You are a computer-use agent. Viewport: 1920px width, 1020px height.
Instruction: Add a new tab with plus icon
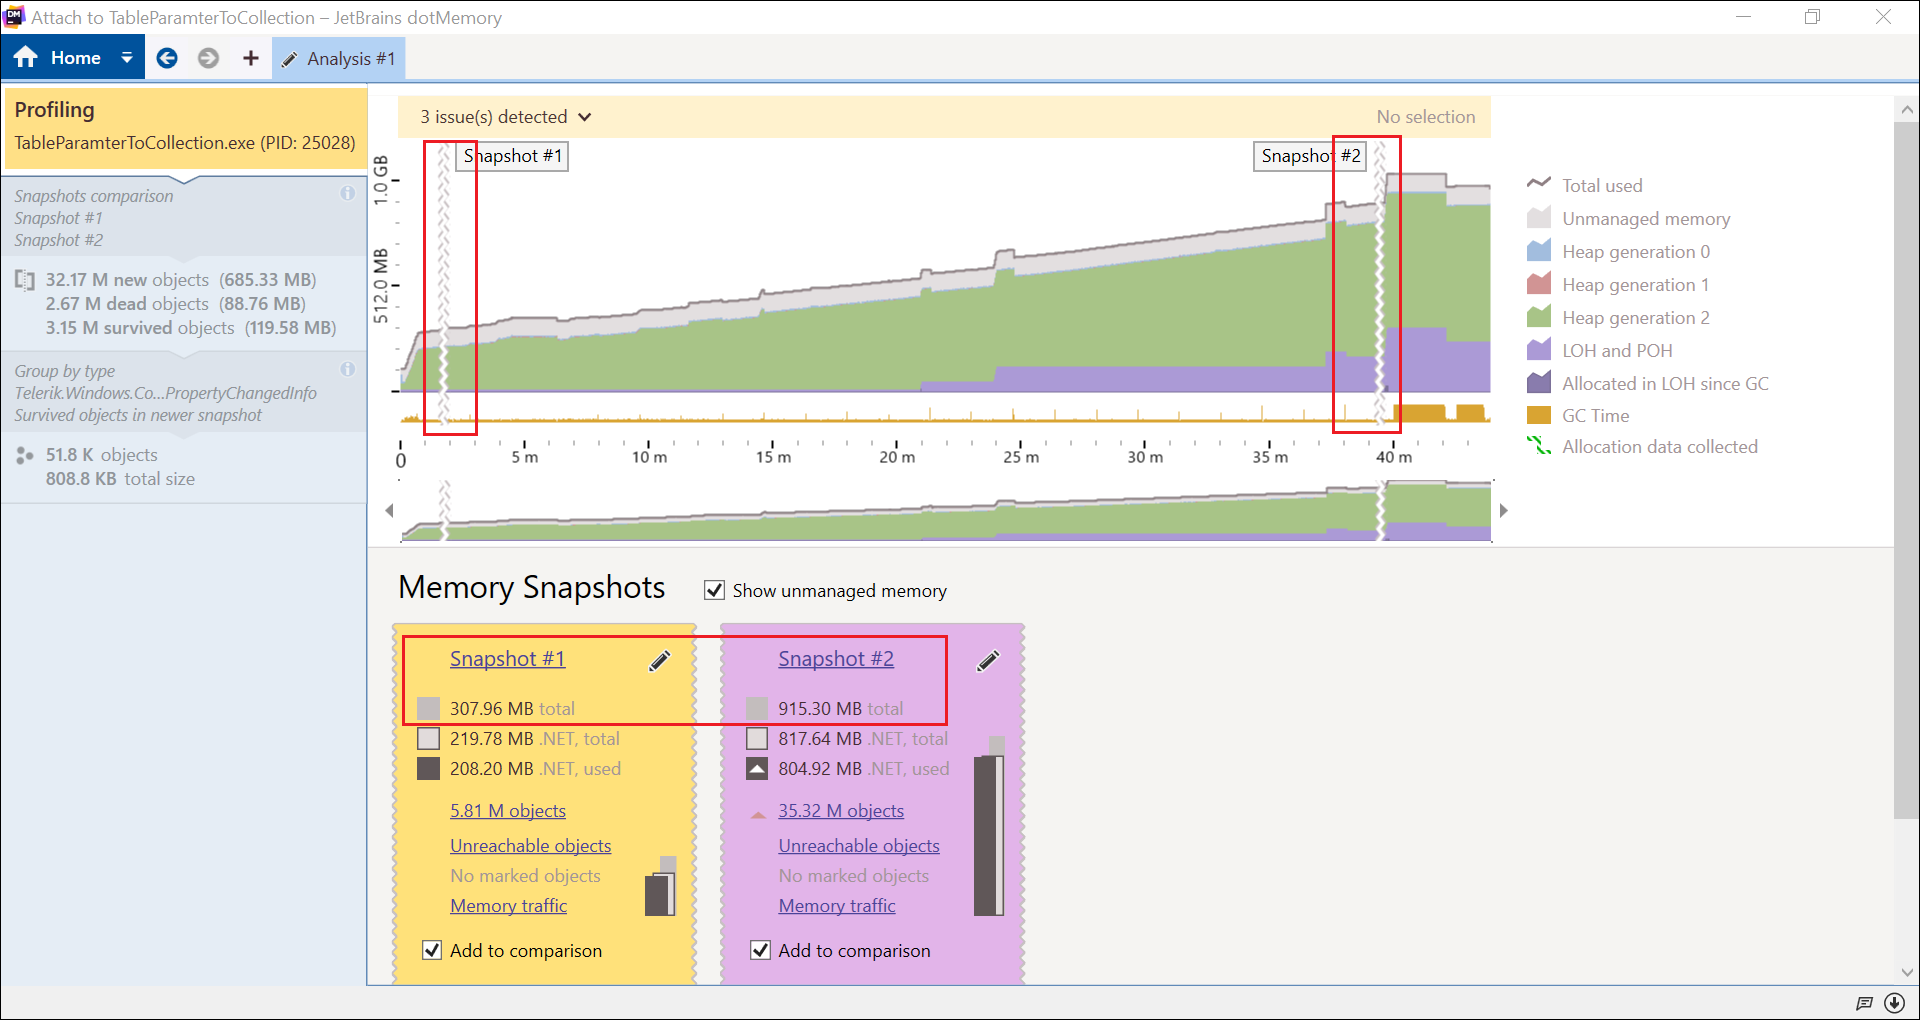click(251, 58)
